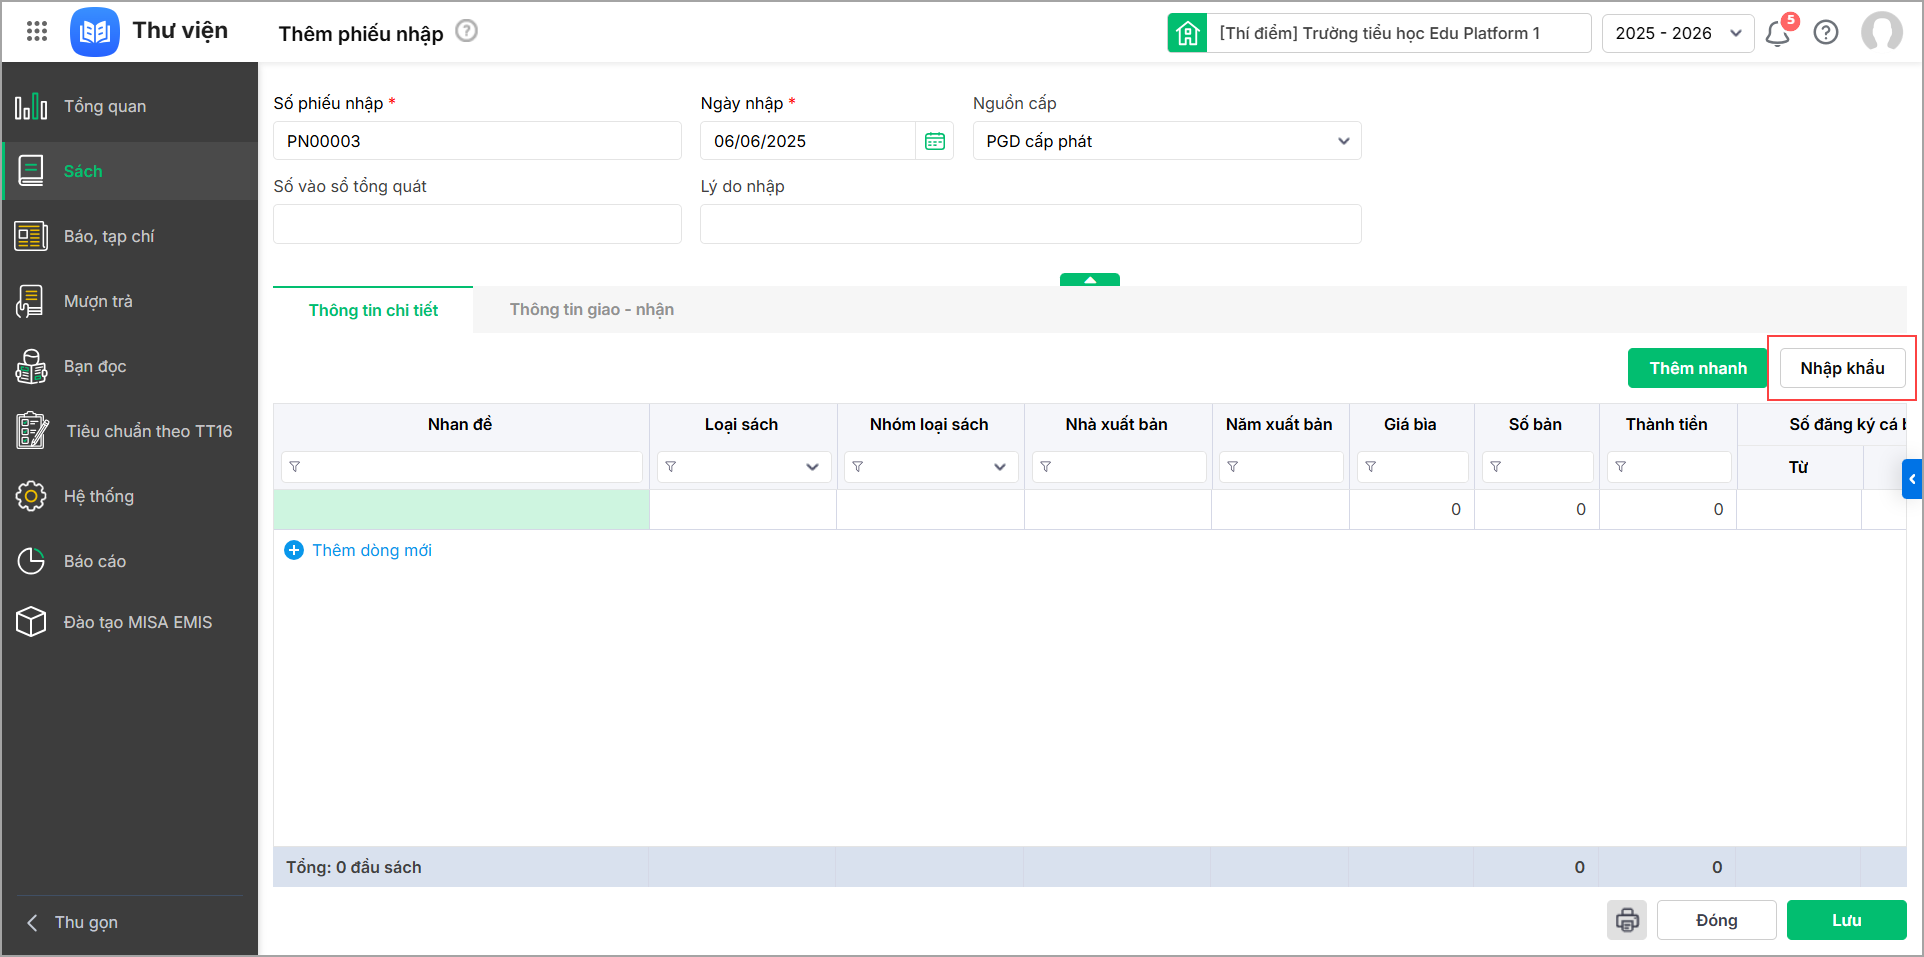Click the print icon button
The width and height of the screenshot is (1924, 957).
pyautogui.click(x=1627, y=920)
